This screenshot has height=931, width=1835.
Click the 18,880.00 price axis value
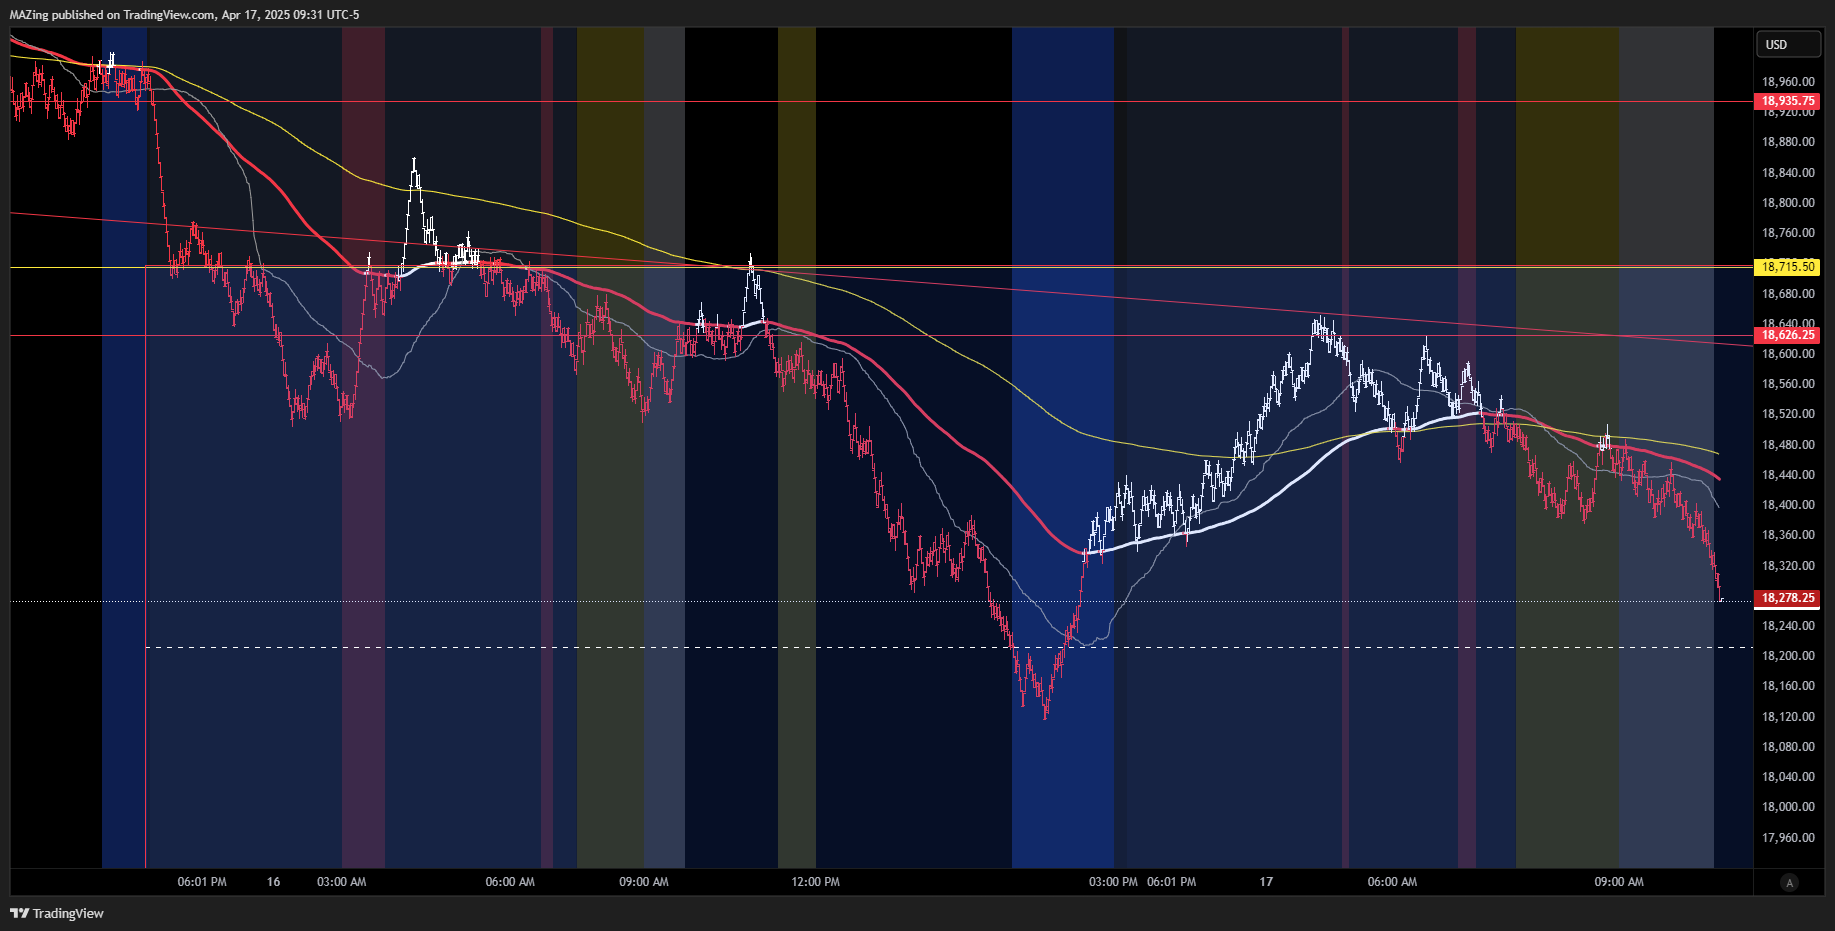[1788, 142]
